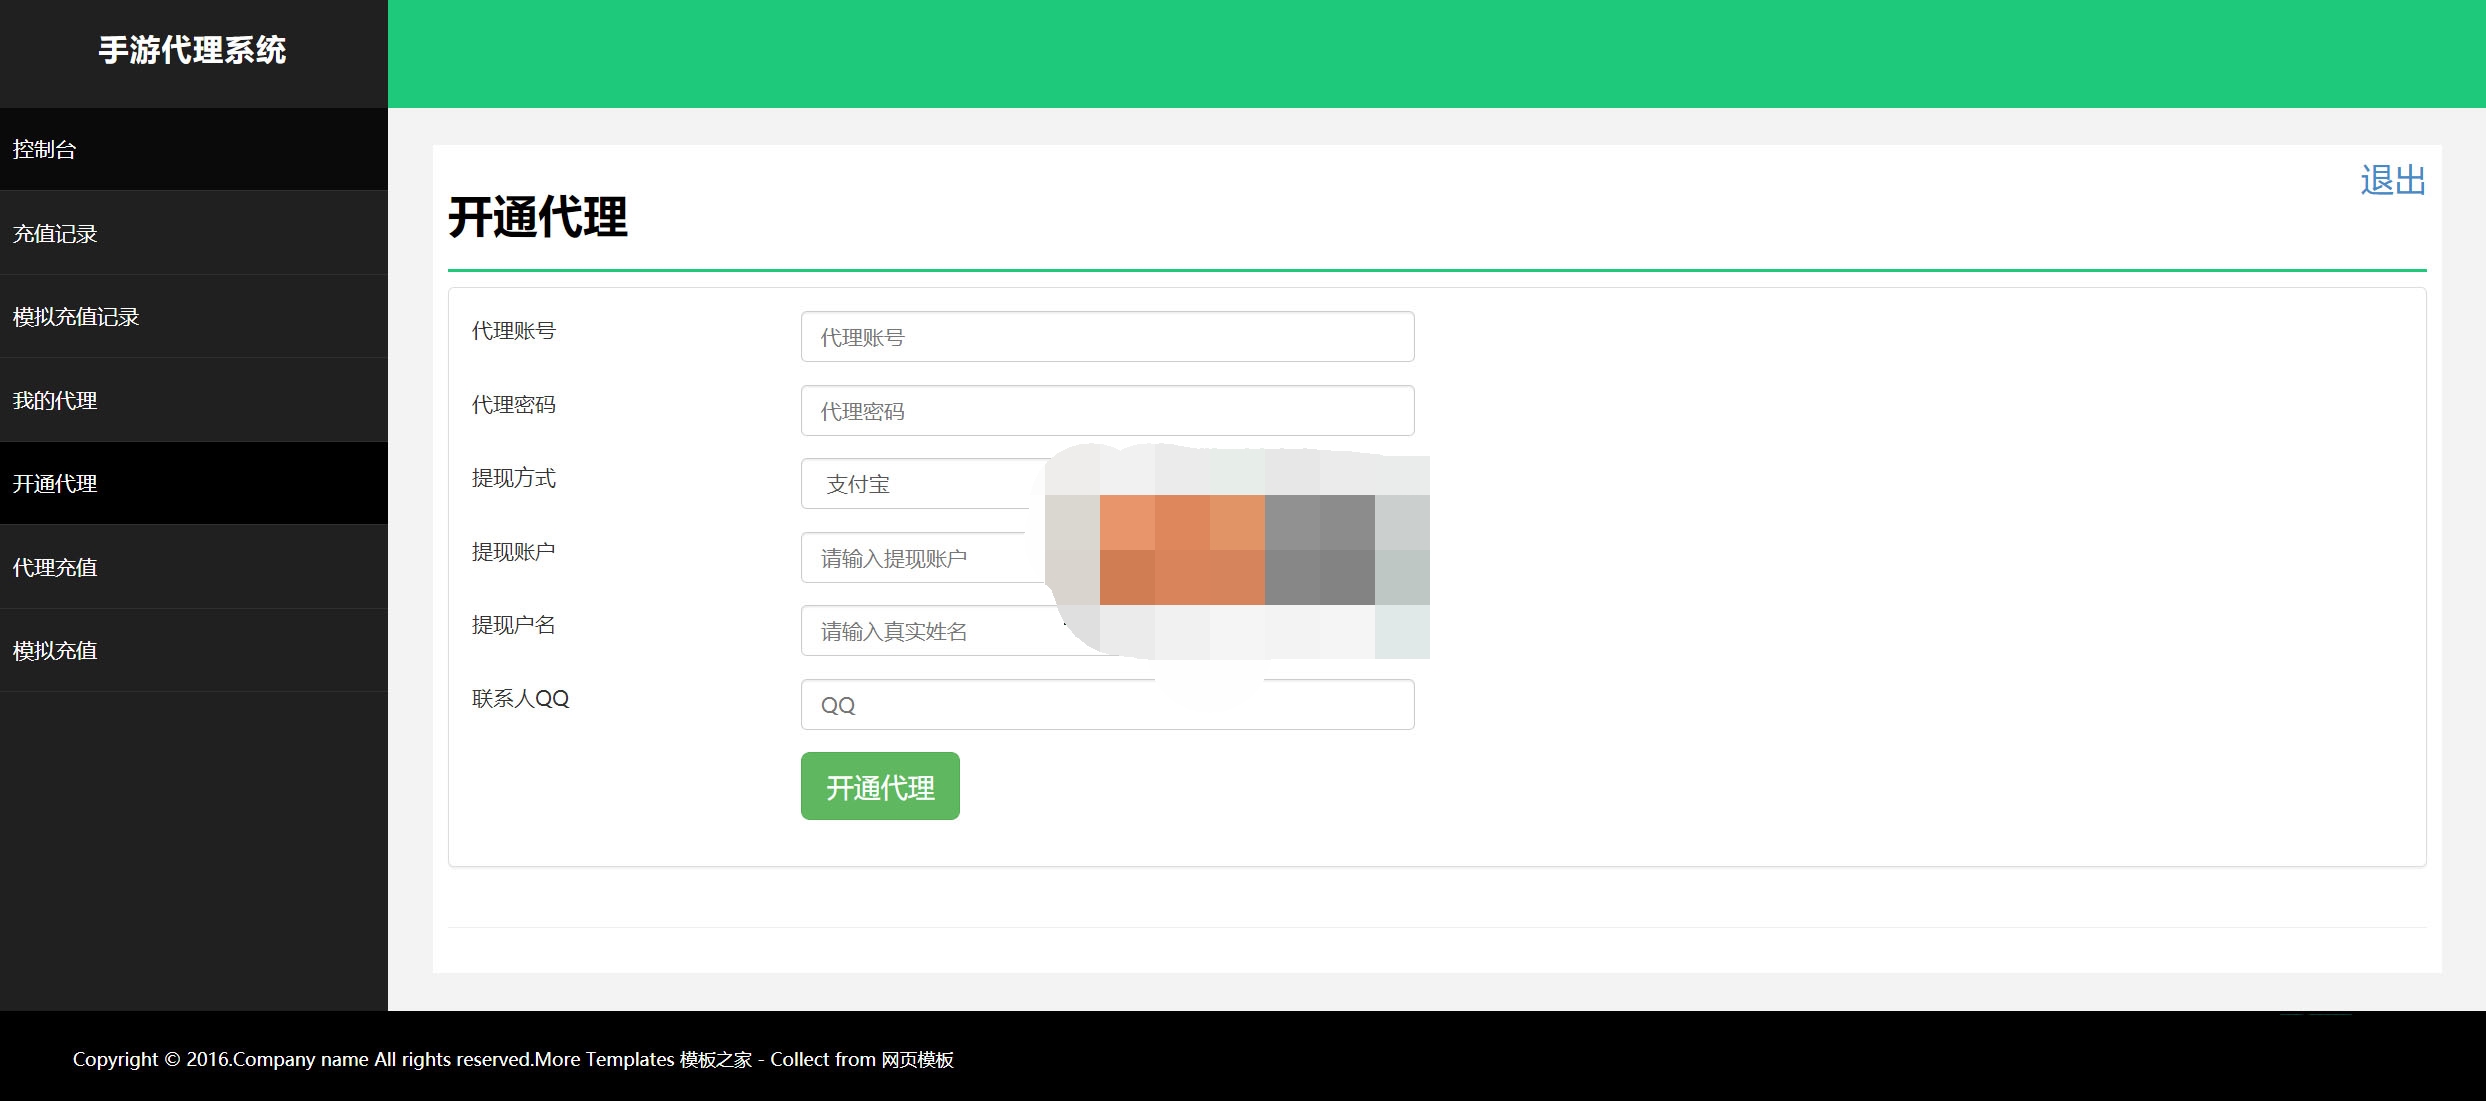Screen dimensions: 2486x1101
Task: Select 开通代理 in the sidebar menu
Action: click(x=193, y=484)
